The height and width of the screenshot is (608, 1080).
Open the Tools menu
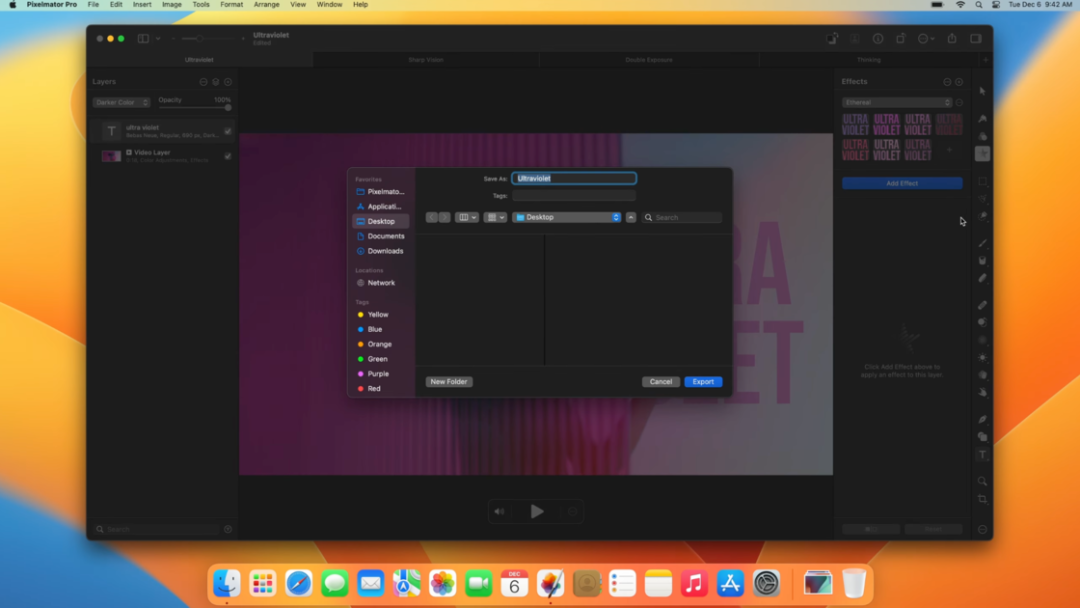coord(201,5)
